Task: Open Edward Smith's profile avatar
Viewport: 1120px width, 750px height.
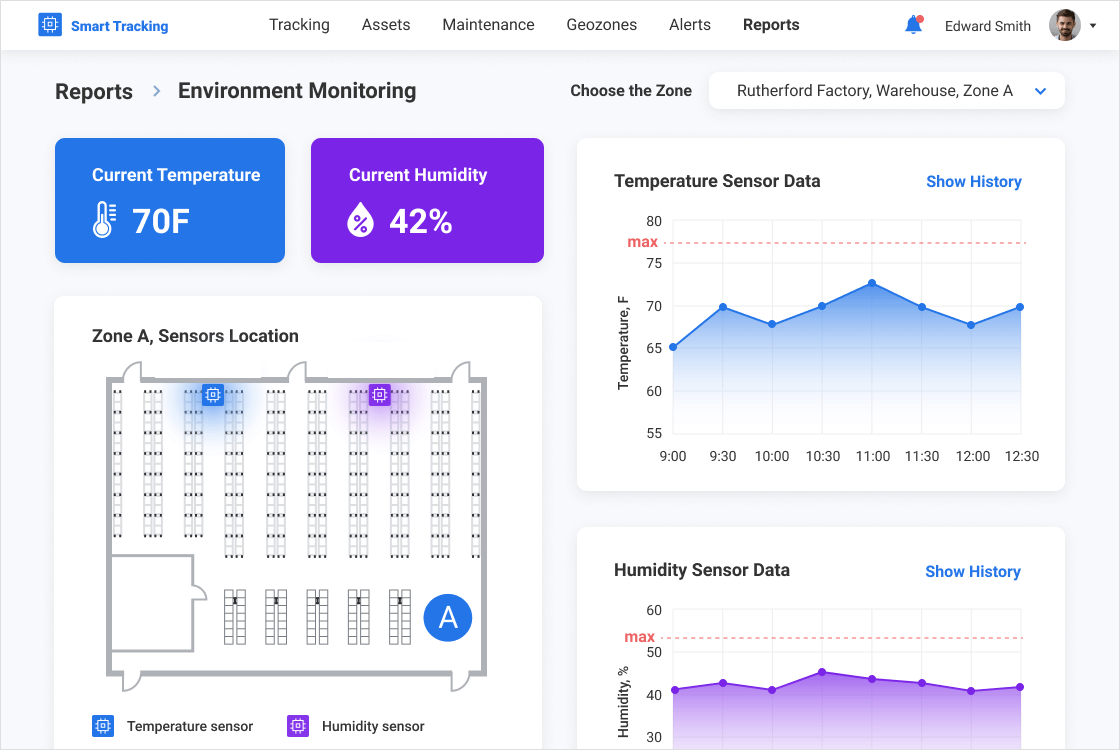Action: tap(1064, 25)
